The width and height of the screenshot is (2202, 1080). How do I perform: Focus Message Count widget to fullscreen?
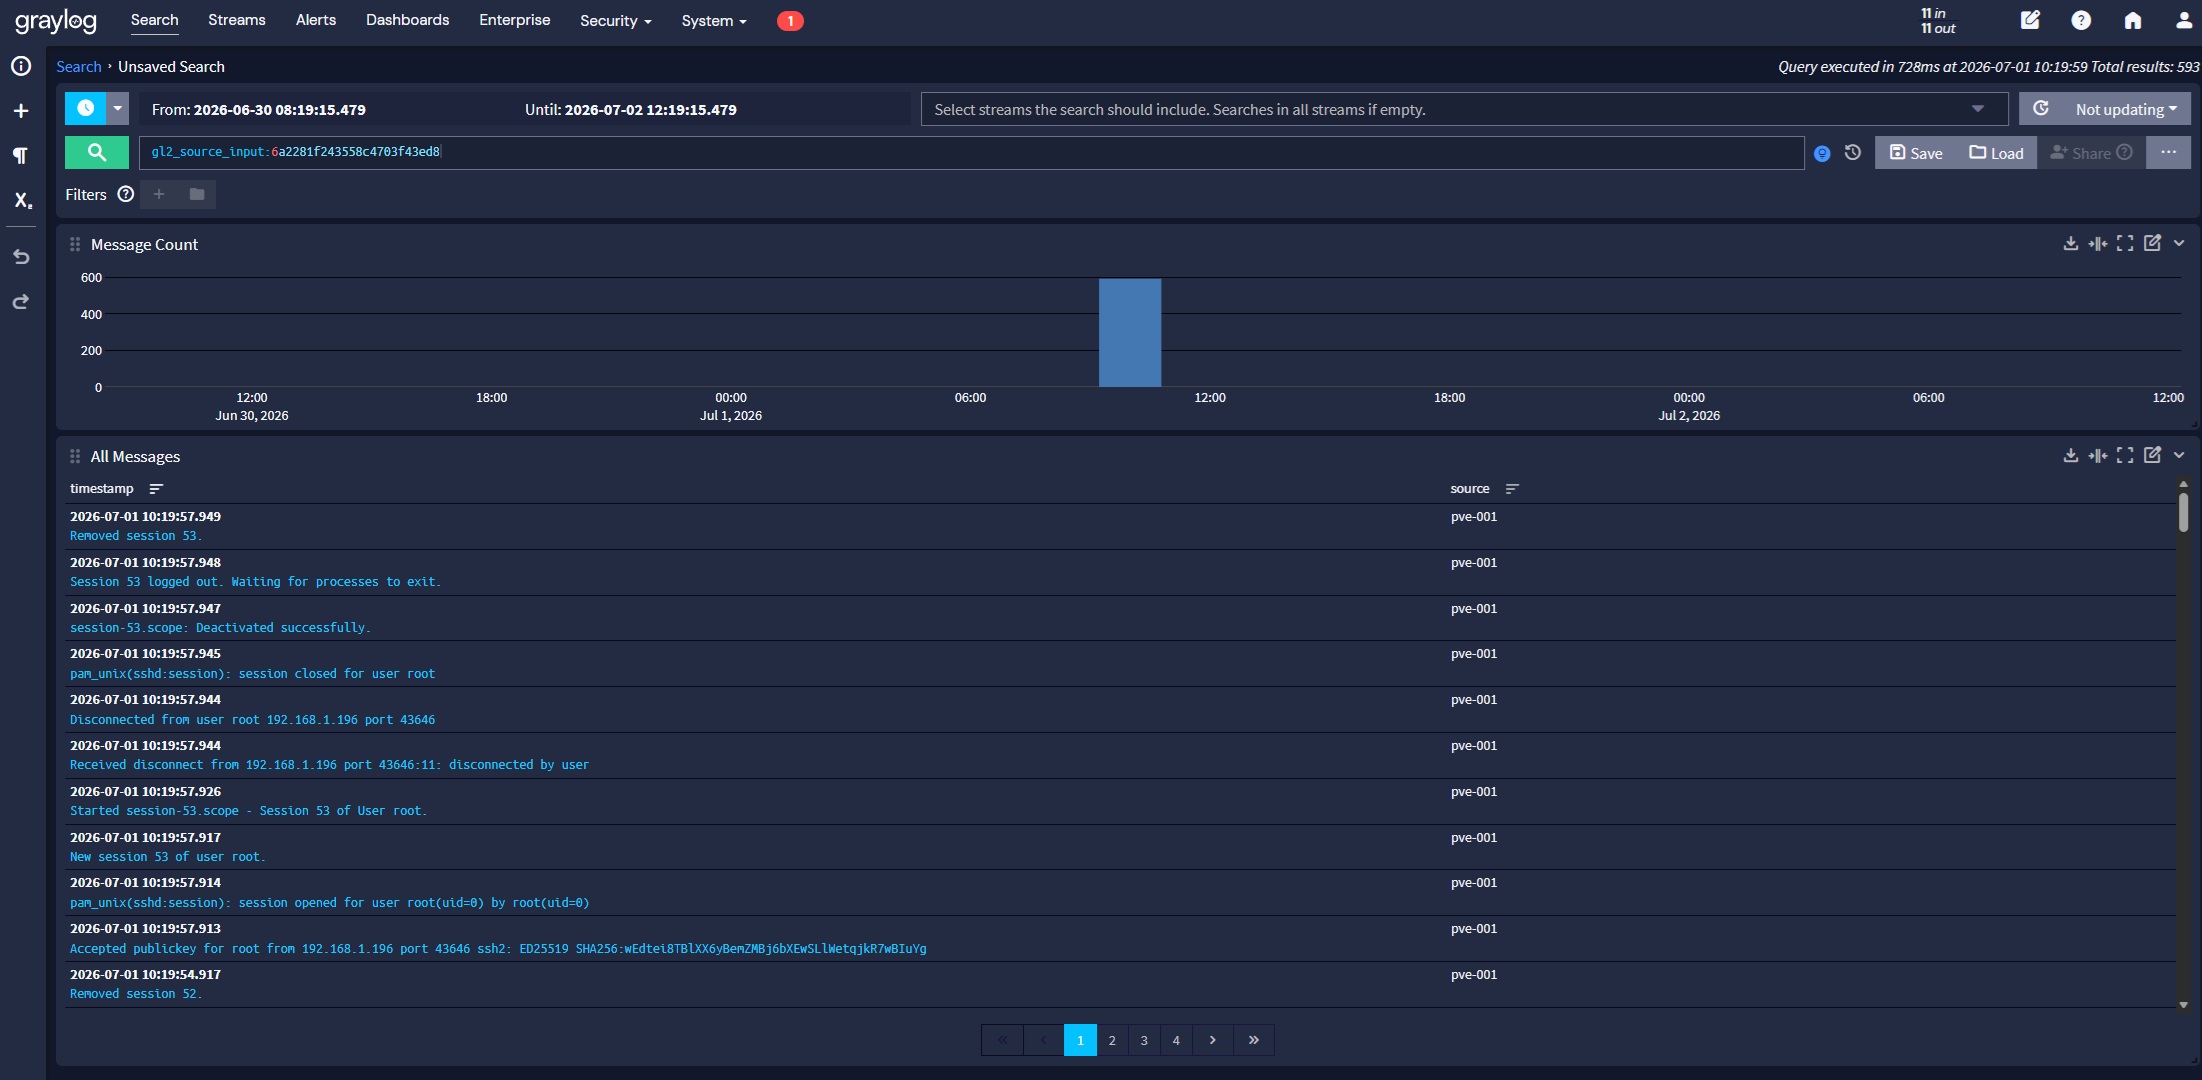point(2125,244)
